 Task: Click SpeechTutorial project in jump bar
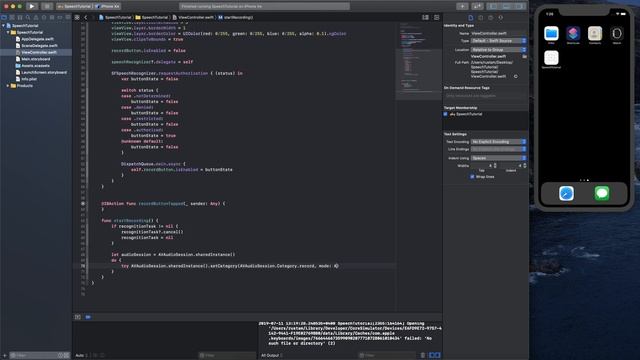point(115,18)
